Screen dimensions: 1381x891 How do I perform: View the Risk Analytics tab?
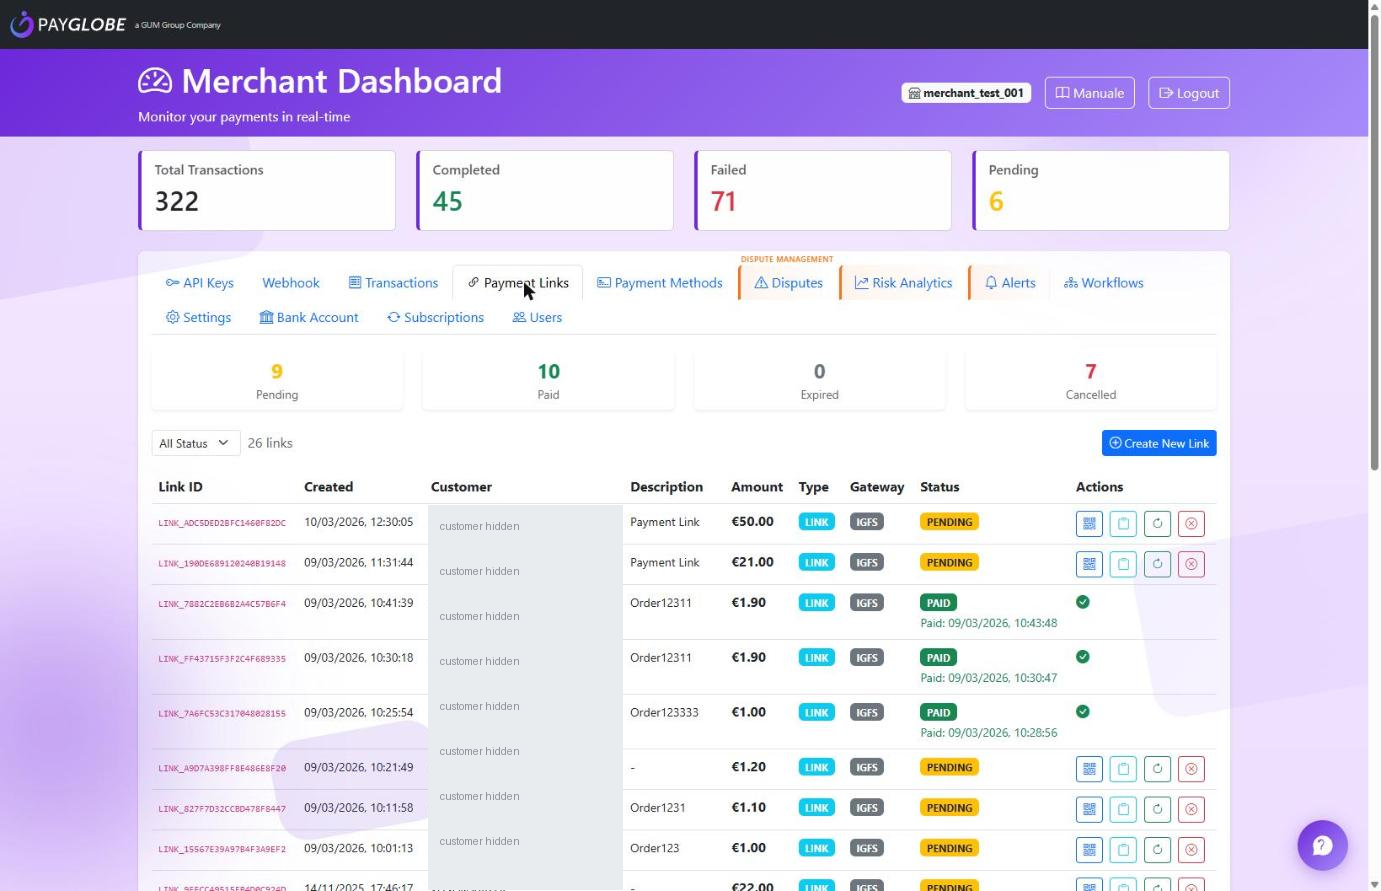pyautogui.click(x=903, y=283)
